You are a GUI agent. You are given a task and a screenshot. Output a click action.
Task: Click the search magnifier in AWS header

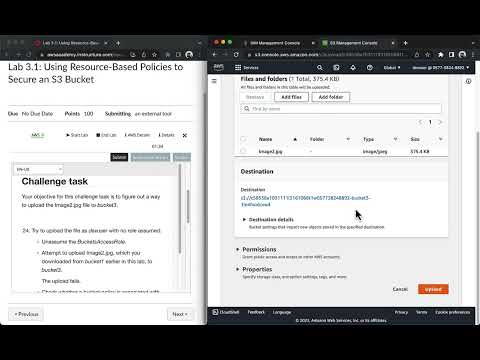click(x=320, y=68)
